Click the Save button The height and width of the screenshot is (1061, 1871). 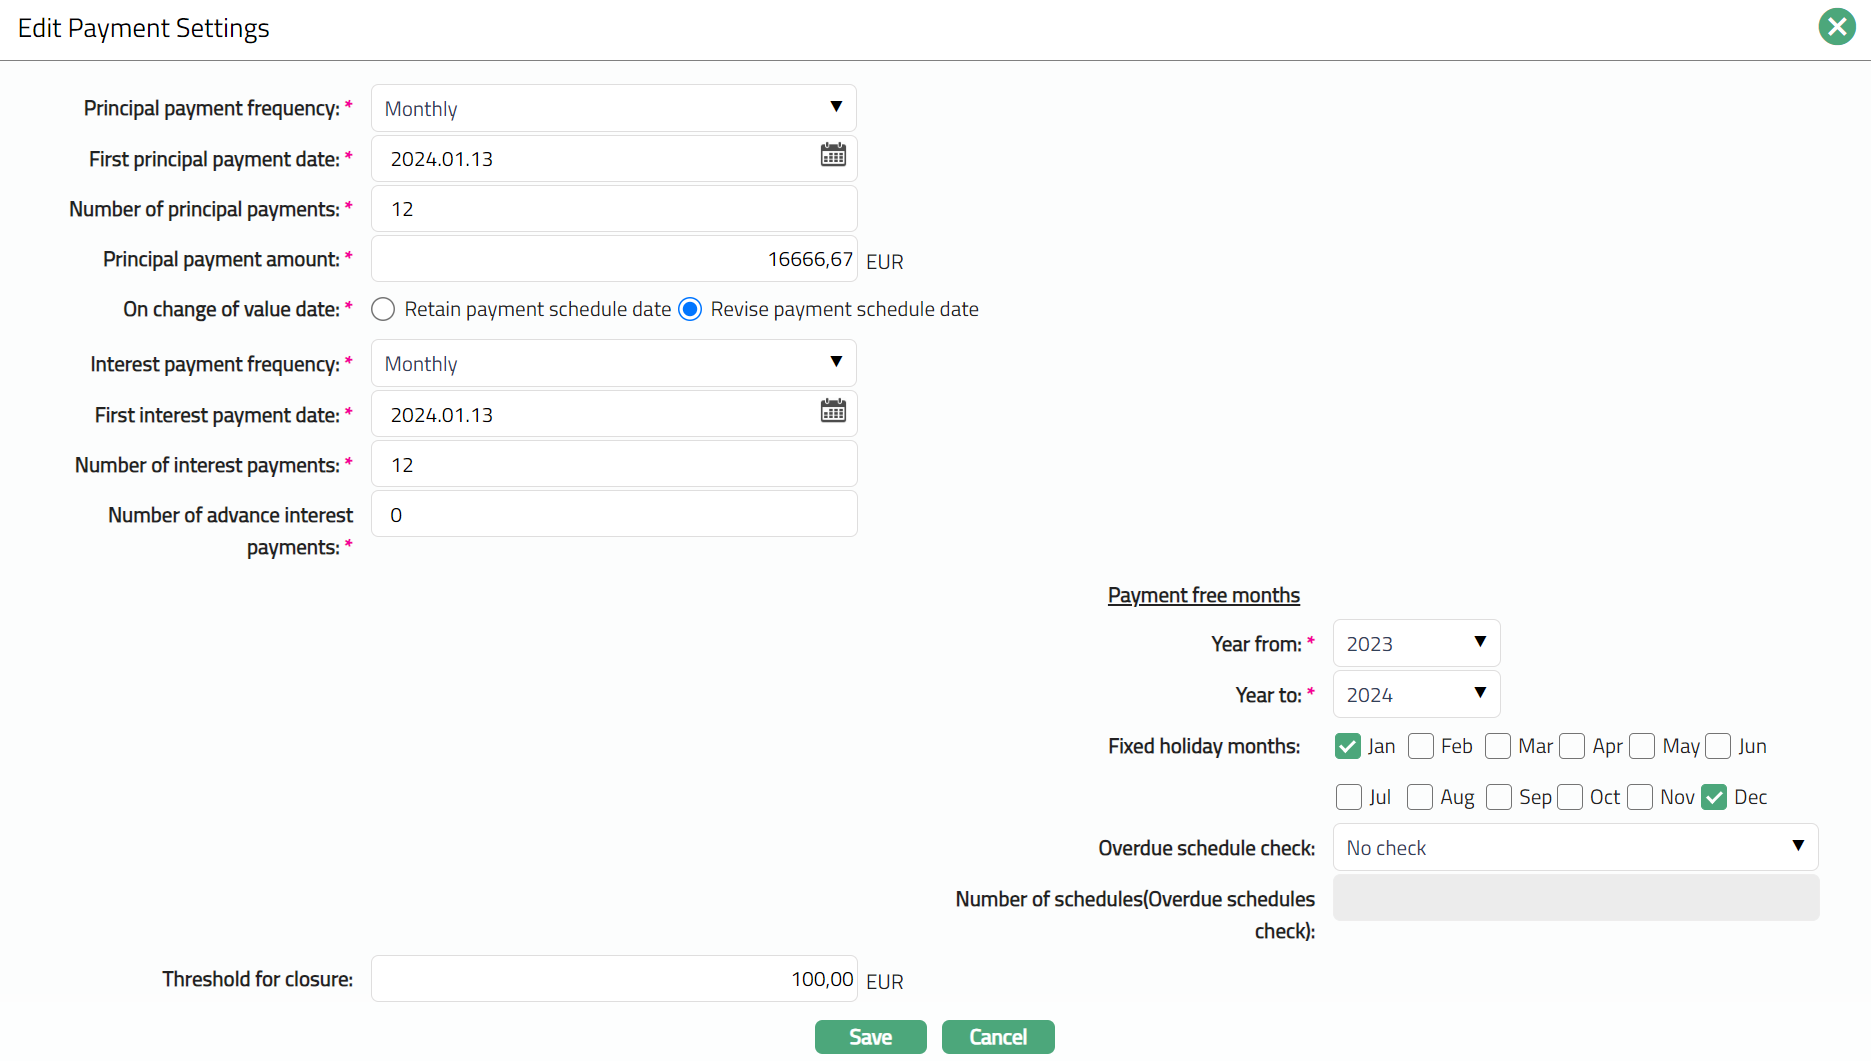pos(870,1037)
